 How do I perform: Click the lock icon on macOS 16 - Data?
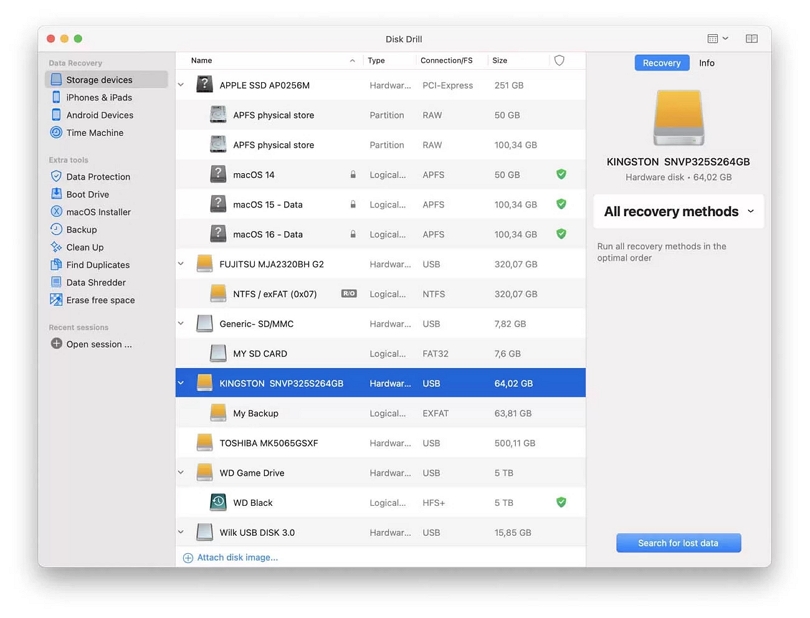pos(353,234)
